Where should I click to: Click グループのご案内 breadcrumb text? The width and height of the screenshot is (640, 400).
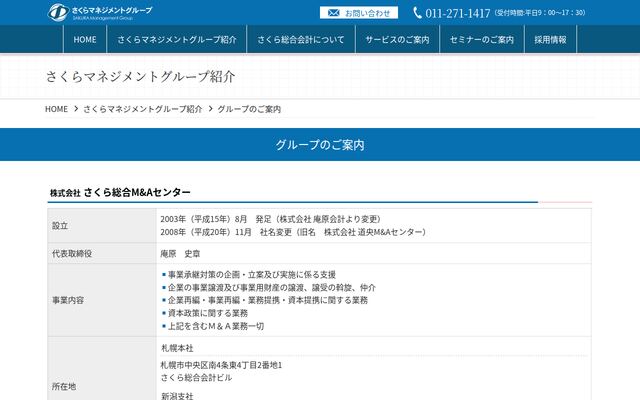(x=249, y=109)
